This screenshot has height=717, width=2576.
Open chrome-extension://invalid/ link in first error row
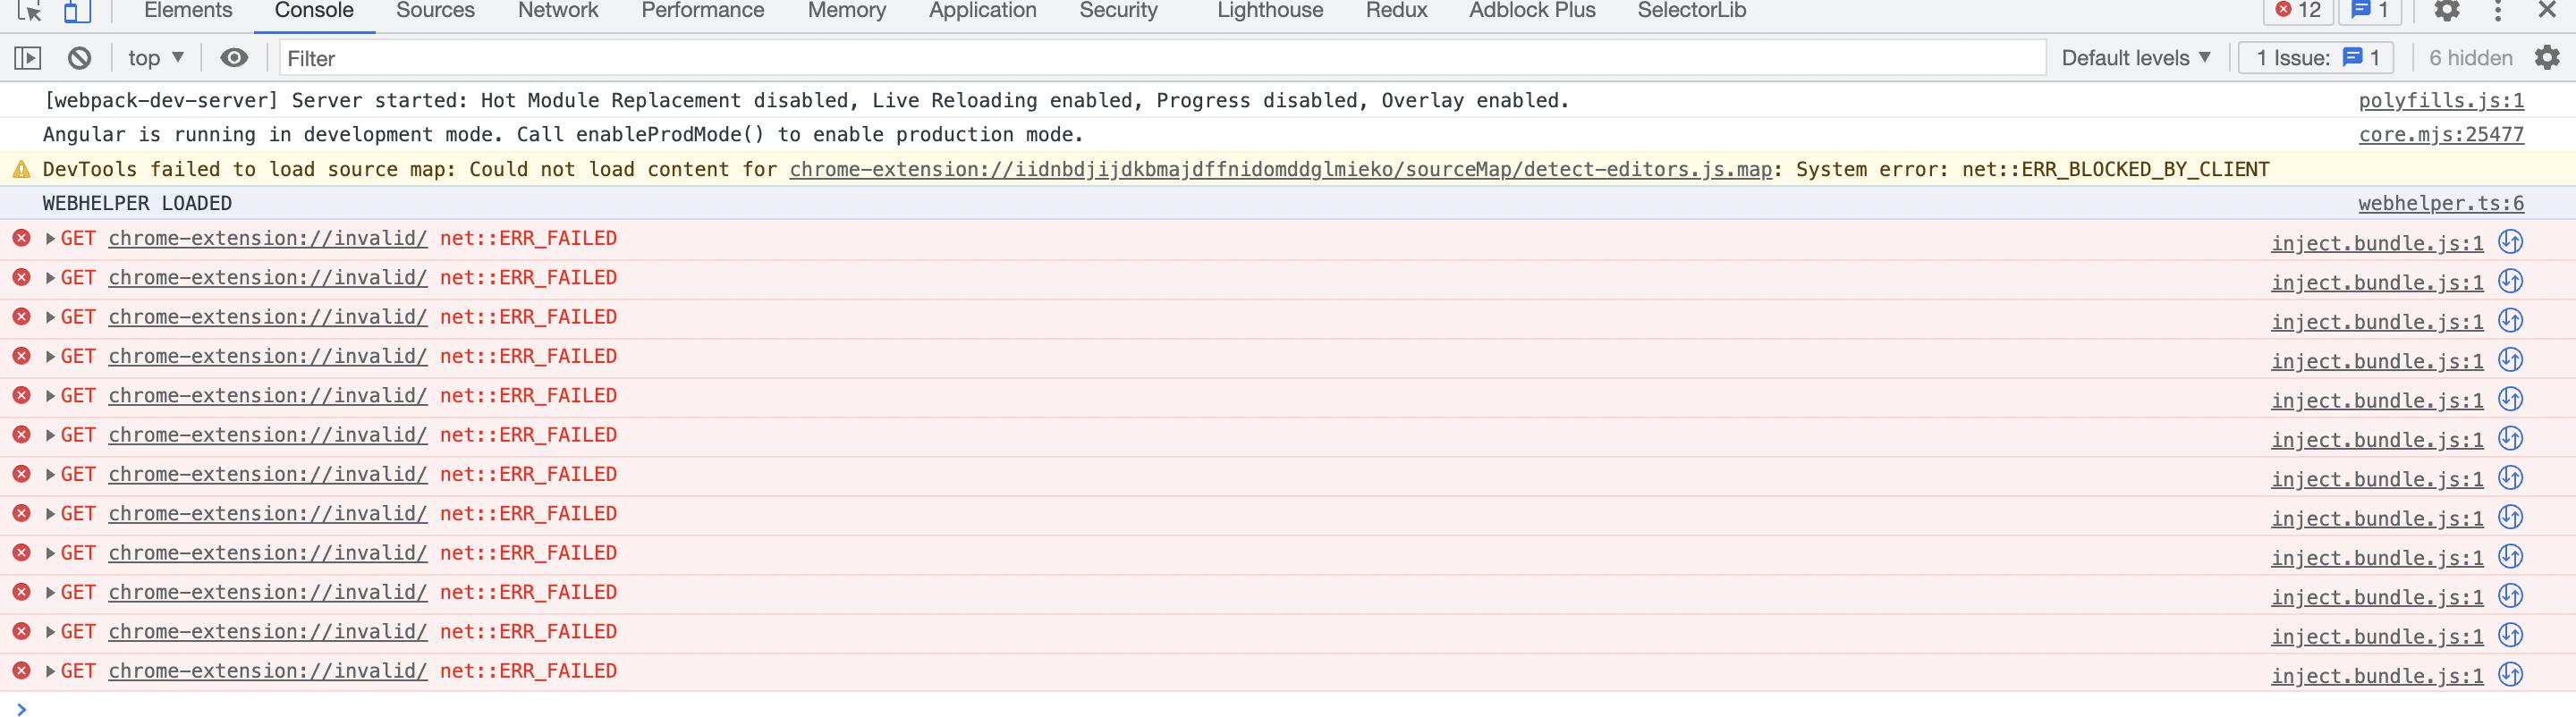click(x=268, y=238)
